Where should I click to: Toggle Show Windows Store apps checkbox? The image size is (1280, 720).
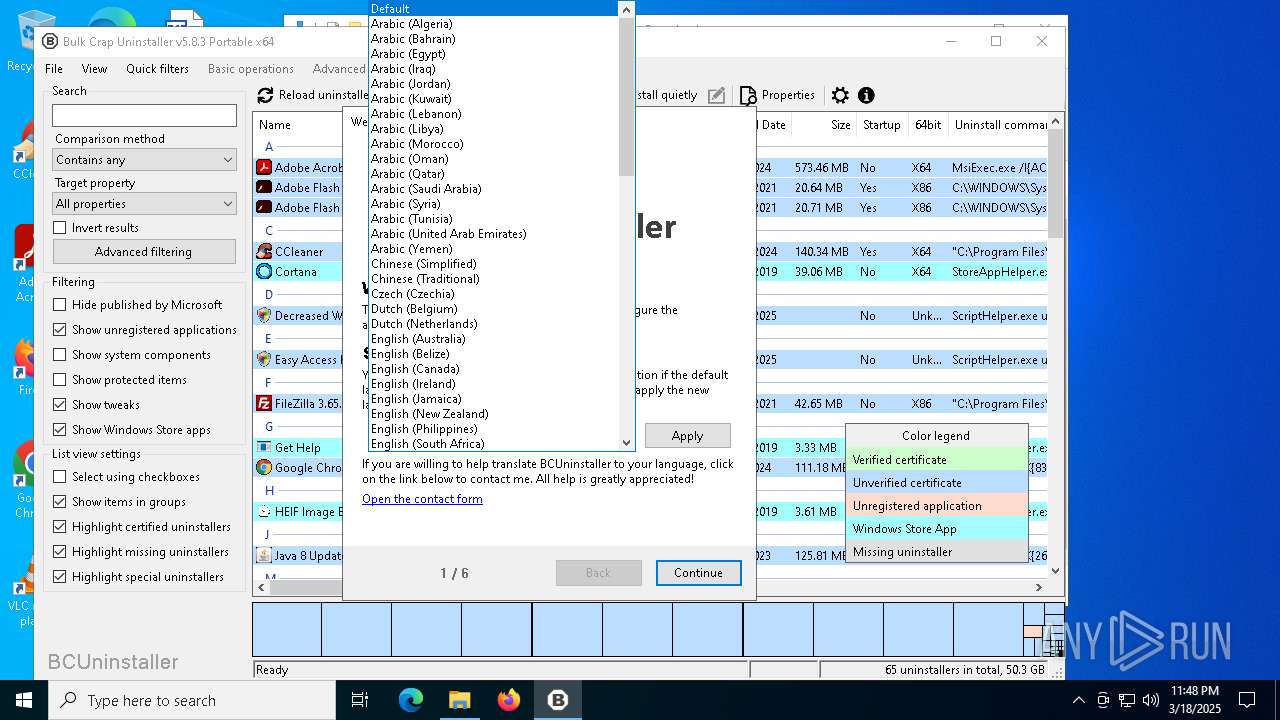point(60,430)
